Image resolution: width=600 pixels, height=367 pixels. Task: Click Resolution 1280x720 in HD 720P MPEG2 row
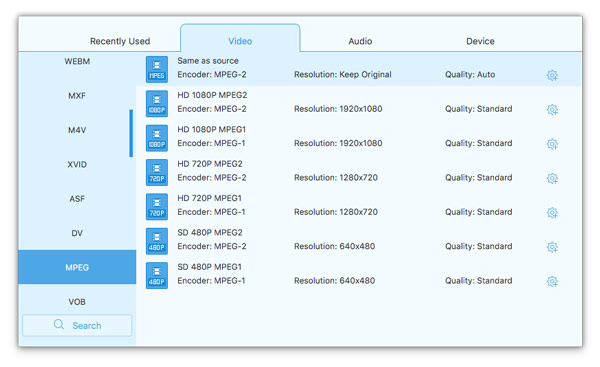(x=336, y=178)
